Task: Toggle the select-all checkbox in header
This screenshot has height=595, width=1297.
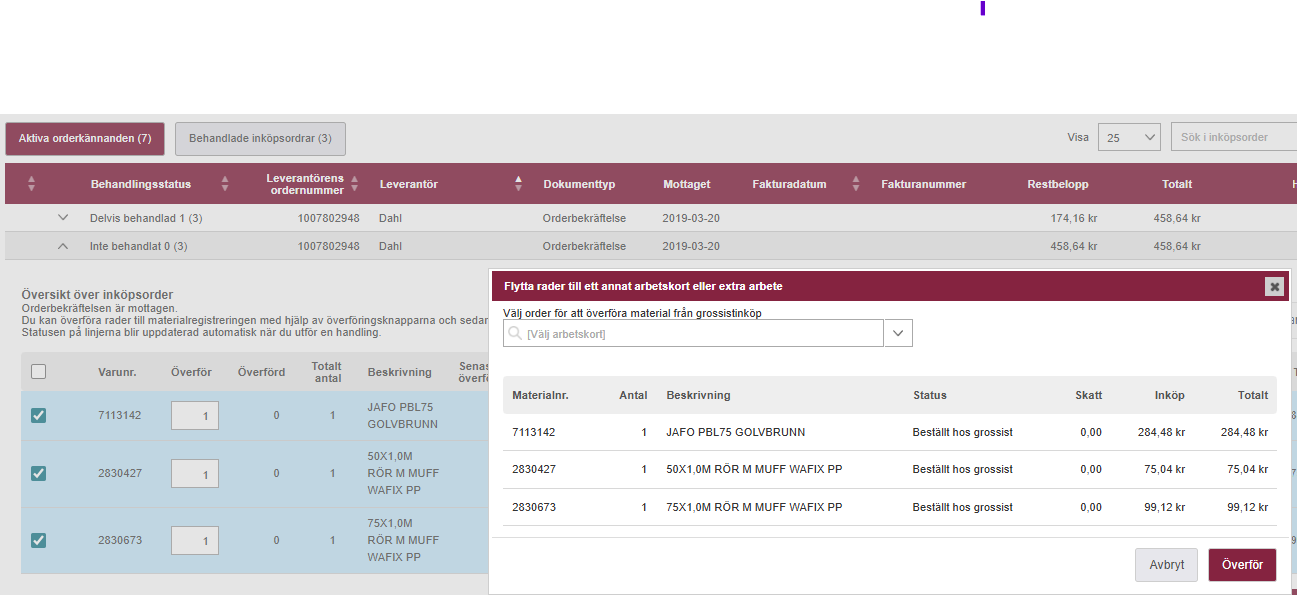Action: 38,372
